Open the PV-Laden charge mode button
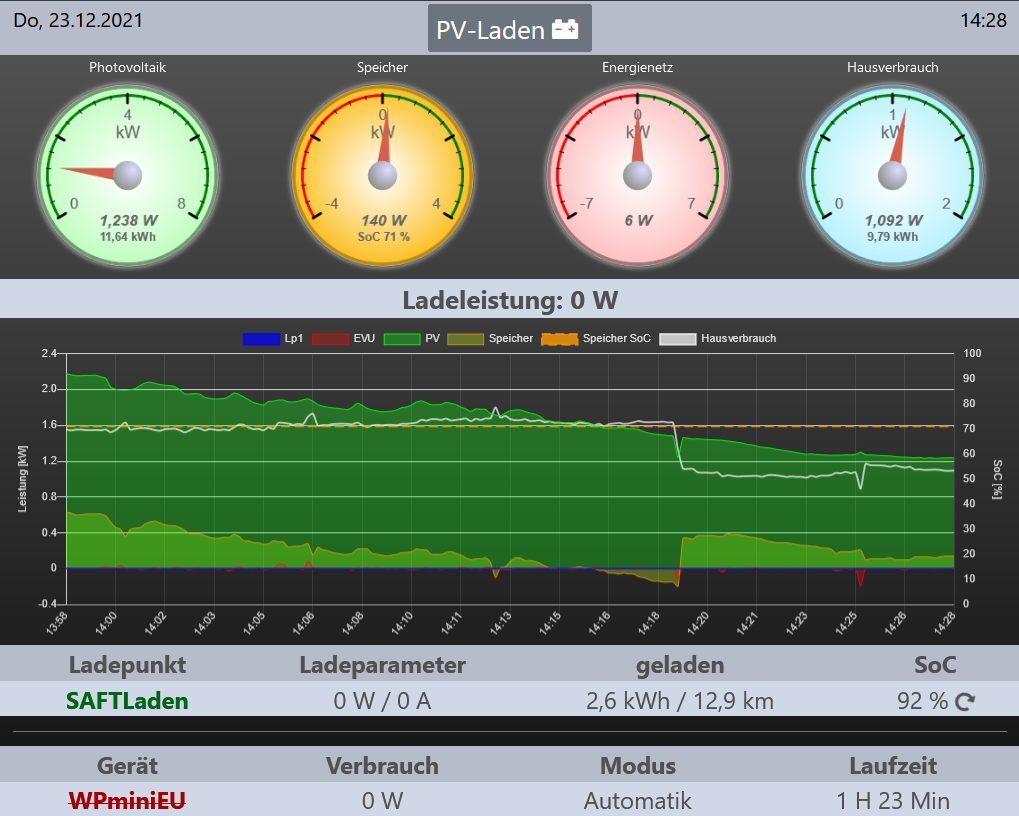This screenshot has width=1019, height=816. pyautogui.click(x=510, y=29)
